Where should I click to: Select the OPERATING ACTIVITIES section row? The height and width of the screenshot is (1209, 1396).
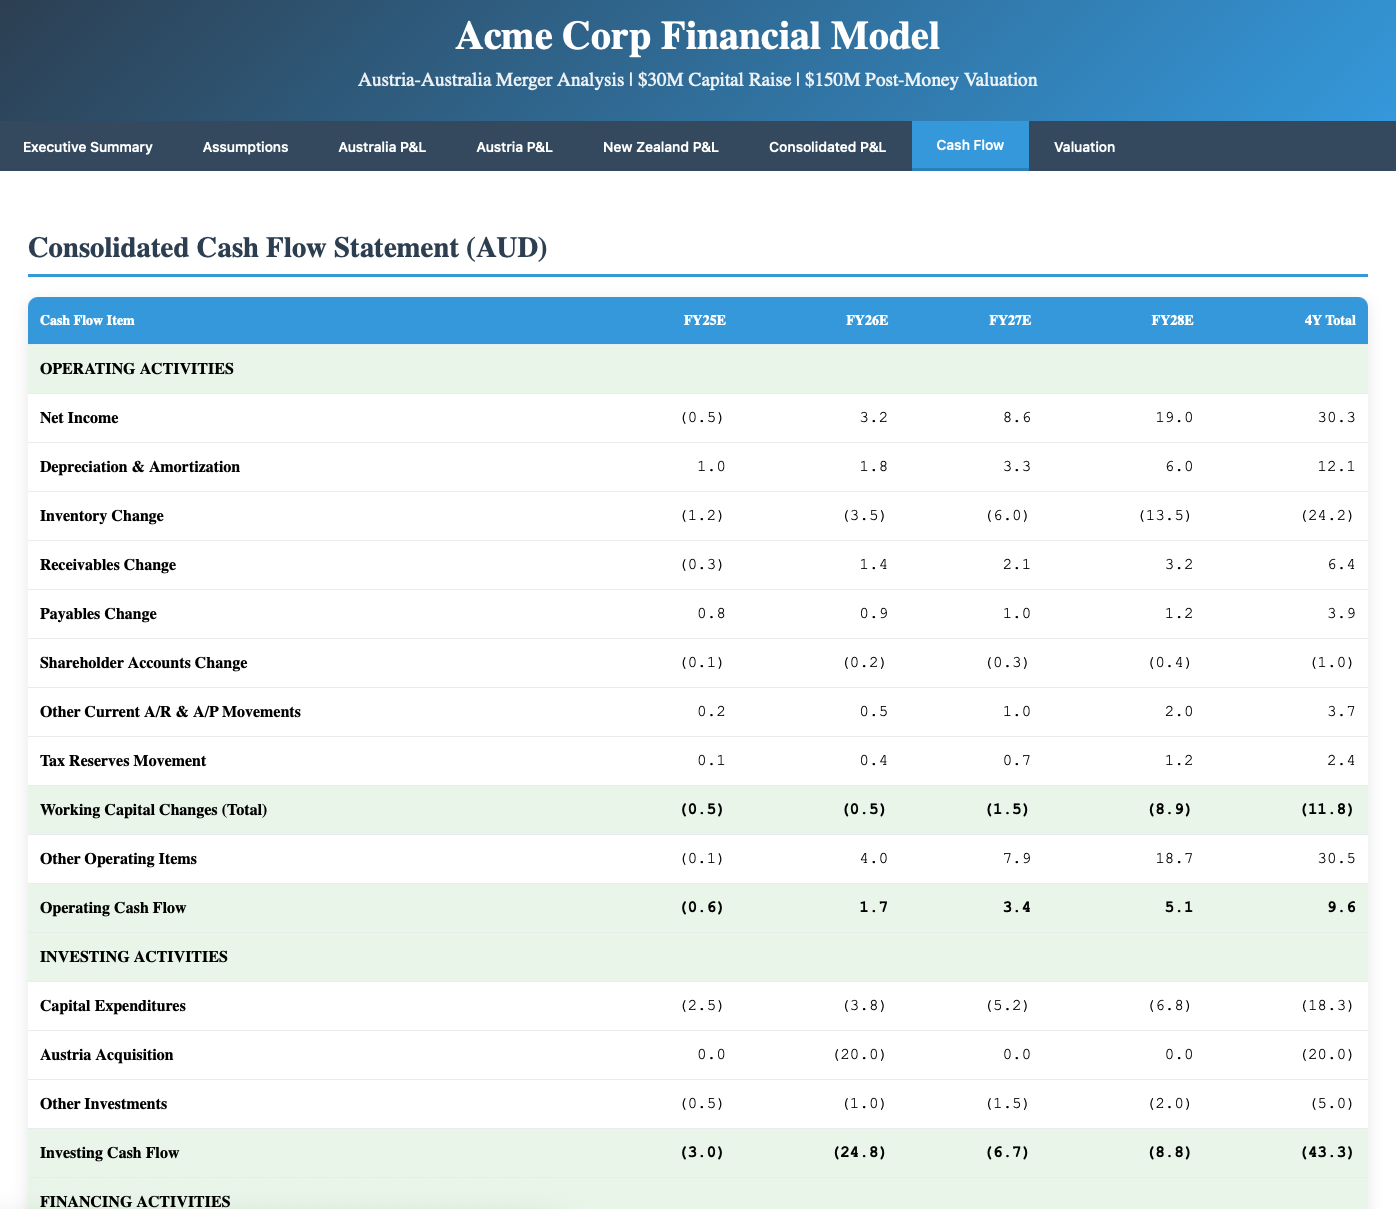coord(136,369)
